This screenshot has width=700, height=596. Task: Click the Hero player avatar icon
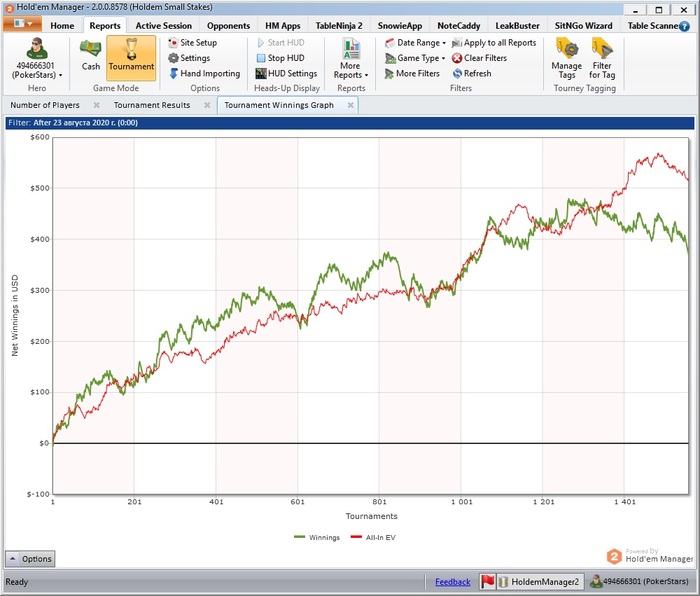pyautogui.click(x=37, y=48)
